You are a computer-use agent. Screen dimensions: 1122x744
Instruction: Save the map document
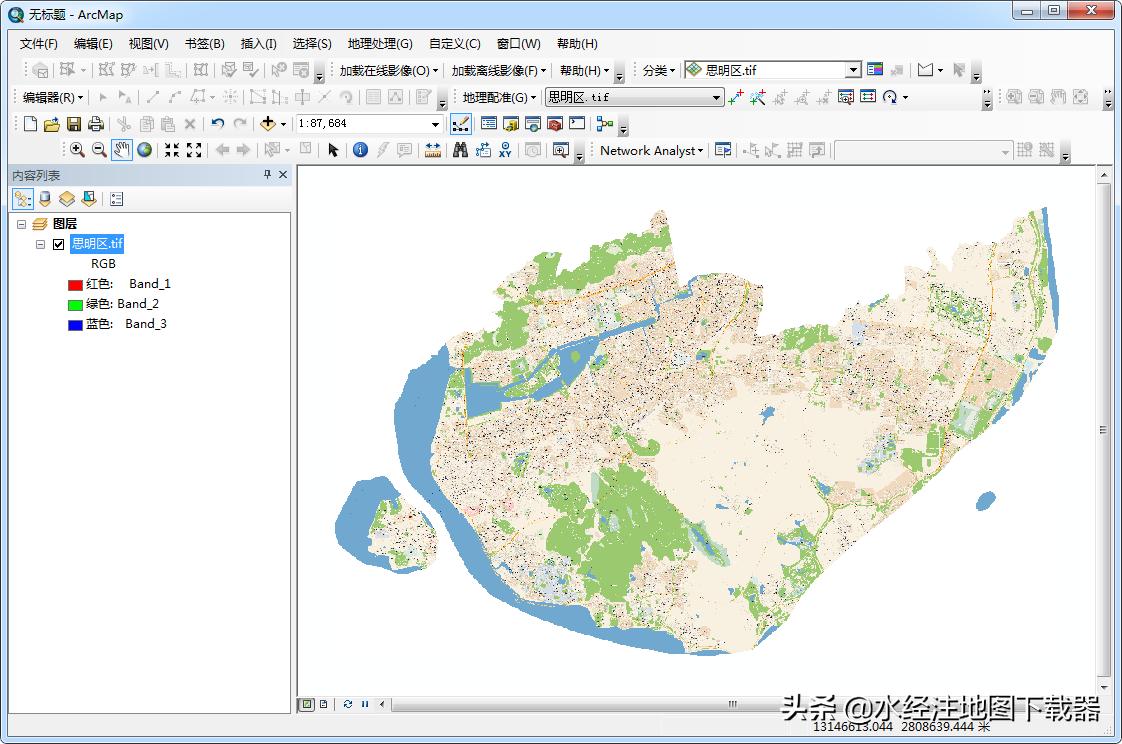tap(74, 124)
